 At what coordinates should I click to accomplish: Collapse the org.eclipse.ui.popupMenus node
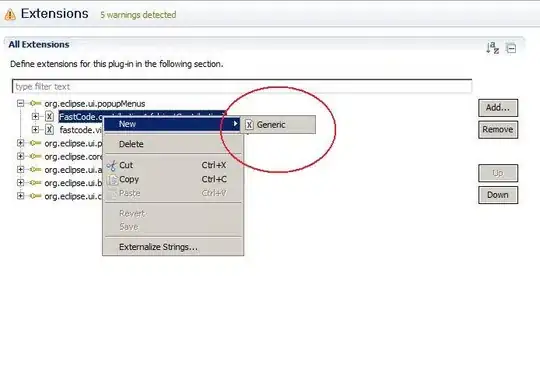[21, 103]
